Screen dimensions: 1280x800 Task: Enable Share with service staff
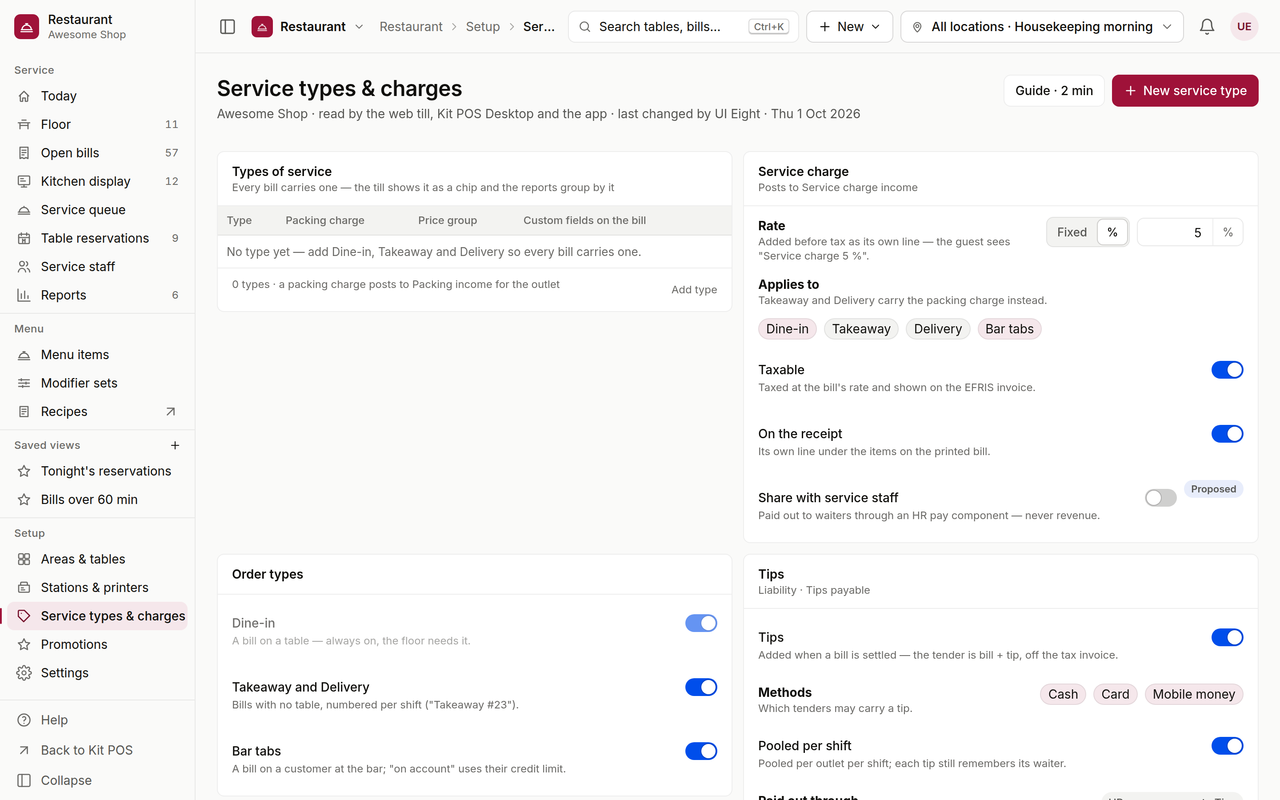[x=1160, y=498]
